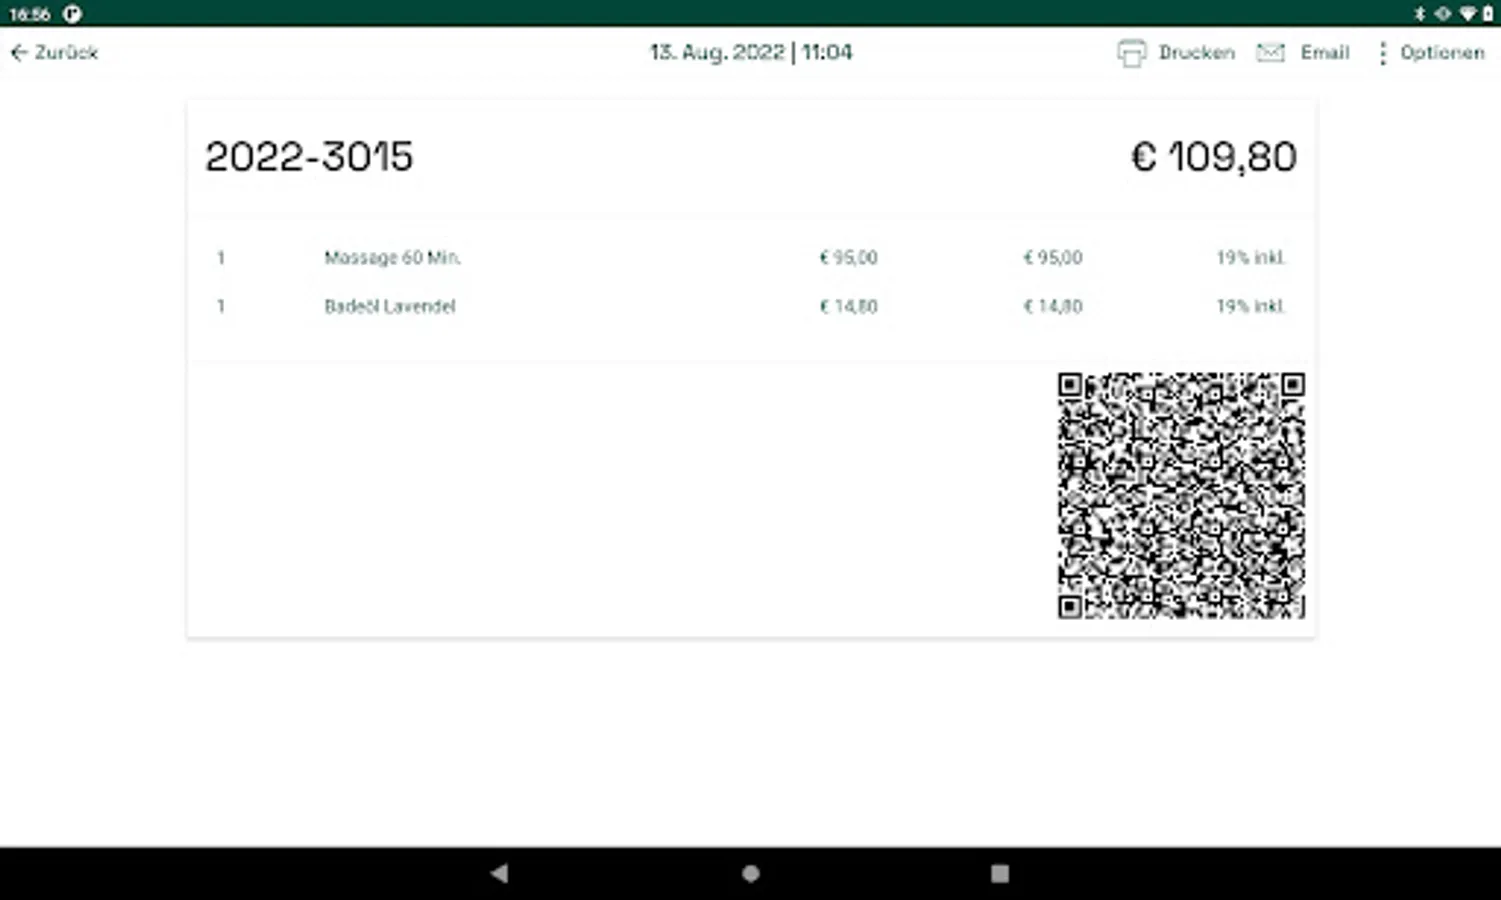This screenshot has width=1501, height=900.
Task: Tap the Android home circle button
Action: [751, 874]
